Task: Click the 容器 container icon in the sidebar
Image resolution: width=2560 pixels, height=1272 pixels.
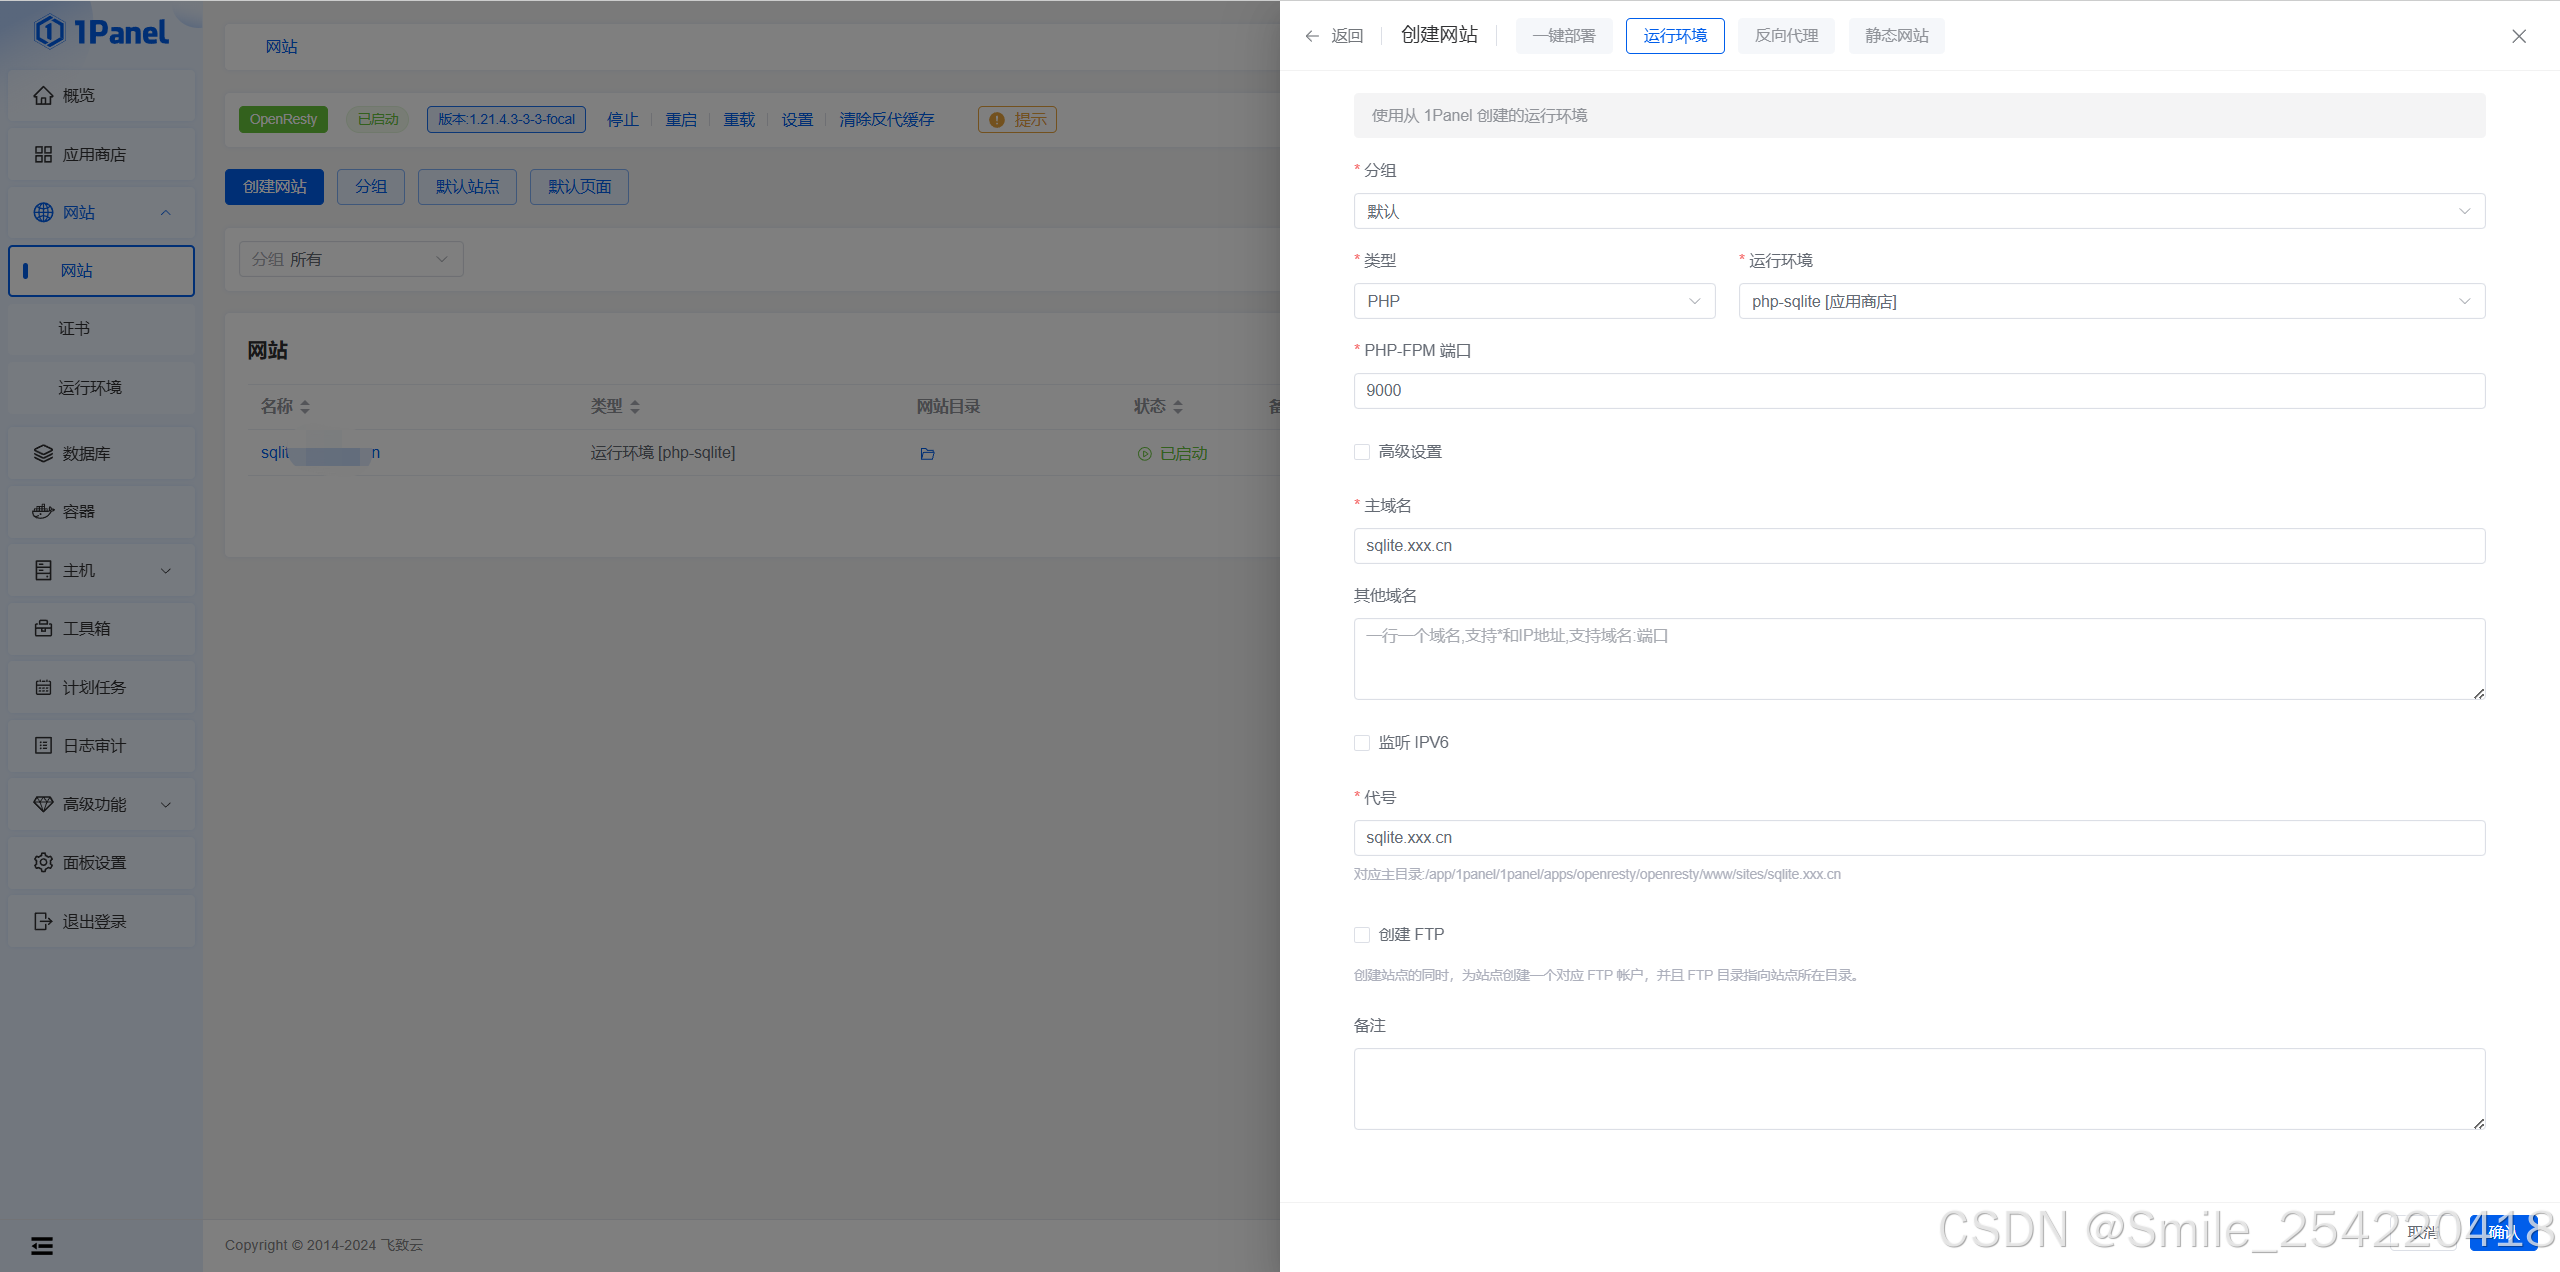Action: tap(43, 511)
